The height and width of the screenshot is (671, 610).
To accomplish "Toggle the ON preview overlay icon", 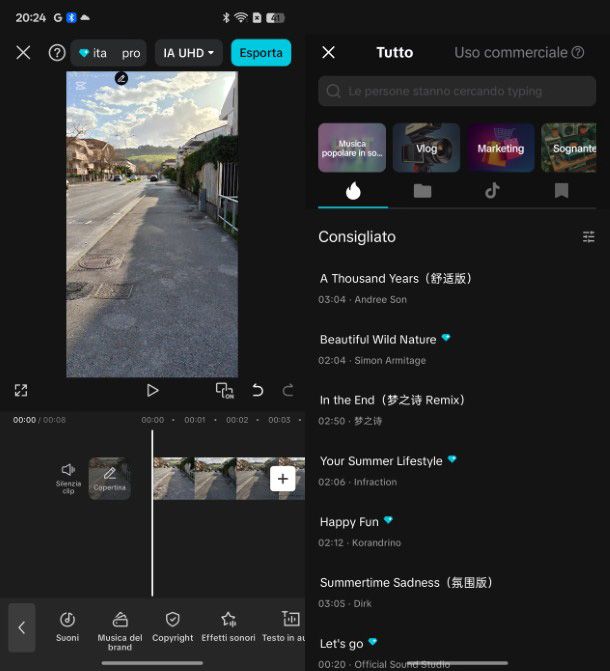I will coord(224,390).
